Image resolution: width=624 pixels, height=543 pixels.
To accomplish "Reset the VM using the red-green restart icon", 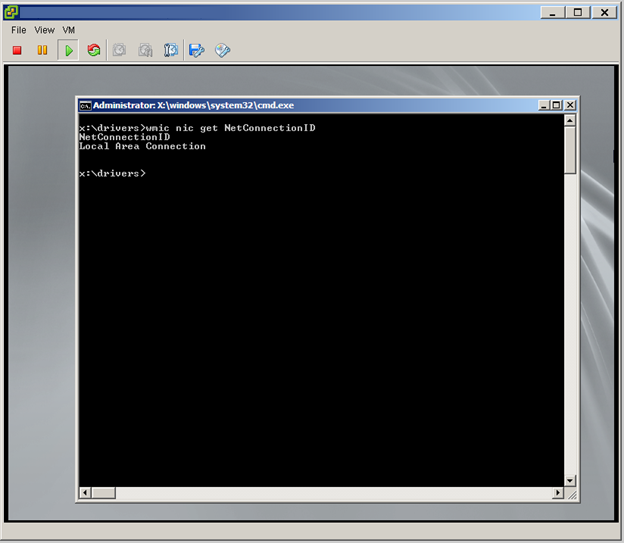I will tap(94, 50).
